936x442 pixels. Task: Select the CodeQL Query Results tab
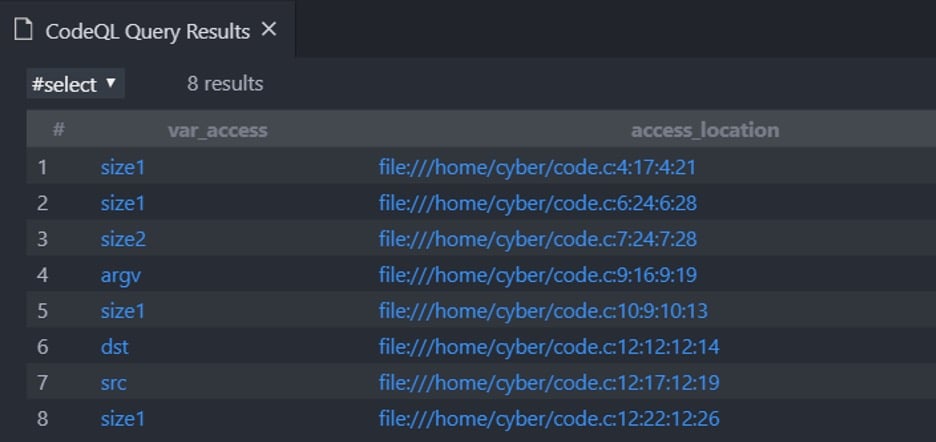pos(146,29)
